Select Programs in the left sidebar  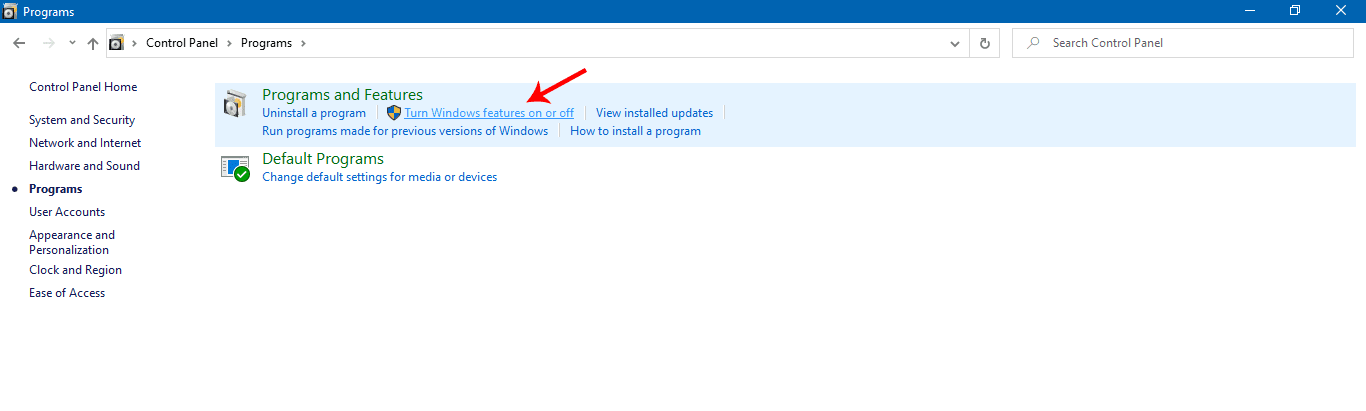click(x=56, y=189)
